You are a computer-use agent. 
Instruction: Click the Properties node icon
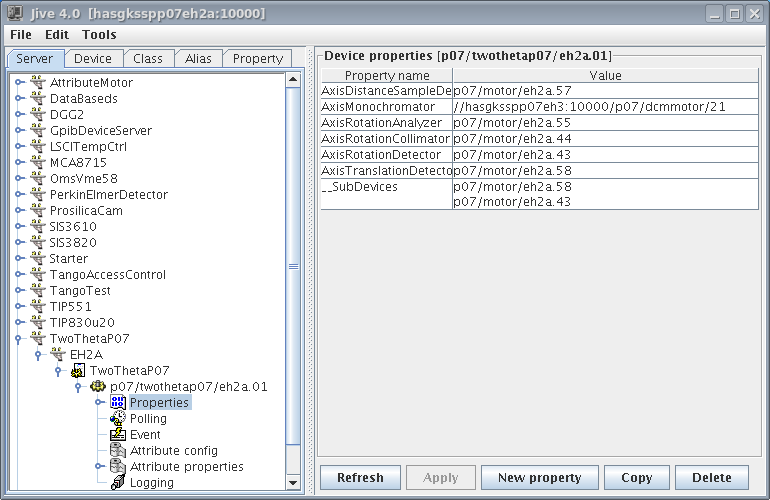(x=118, y=402)
